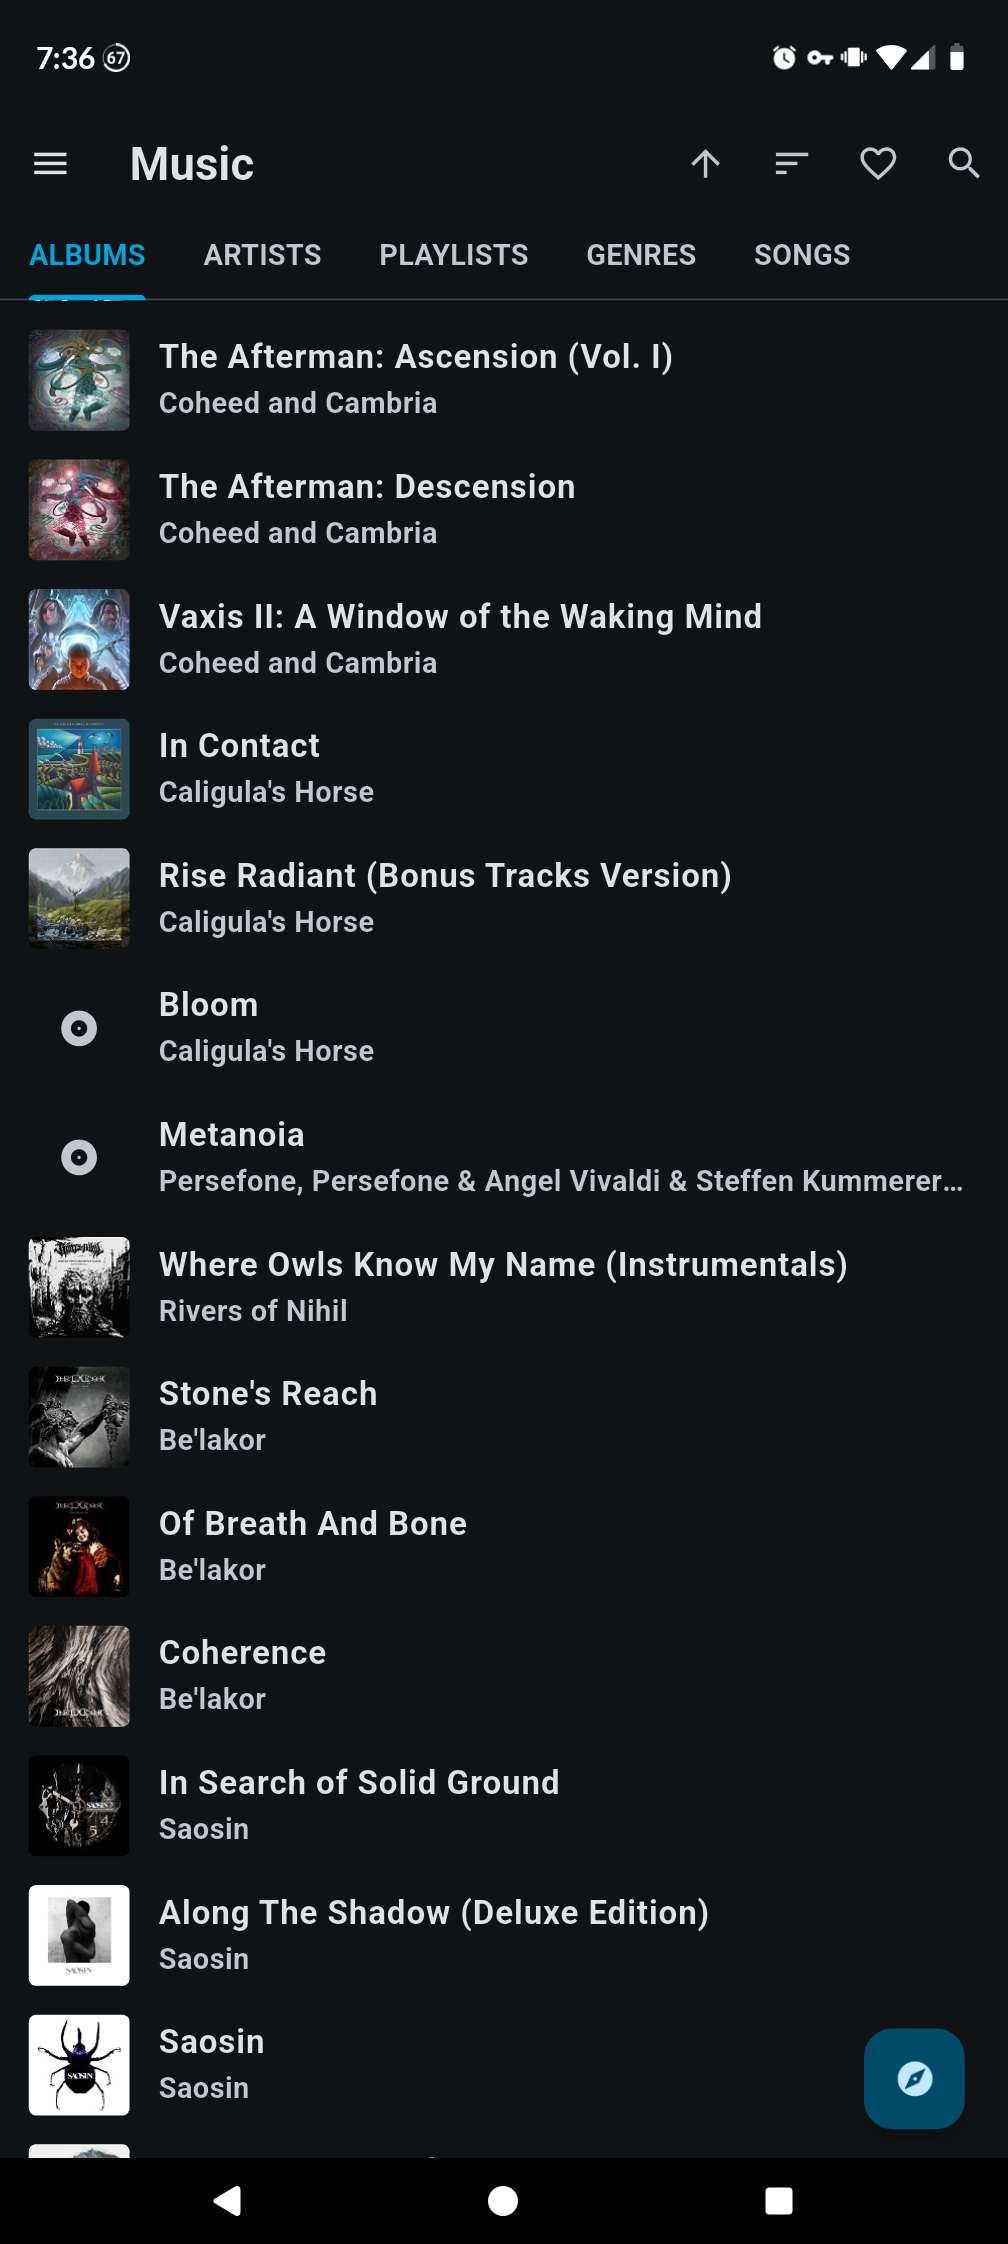Go to the Songs tab
This screenshot has height=2244, width=1008.
tap(802, 255)
